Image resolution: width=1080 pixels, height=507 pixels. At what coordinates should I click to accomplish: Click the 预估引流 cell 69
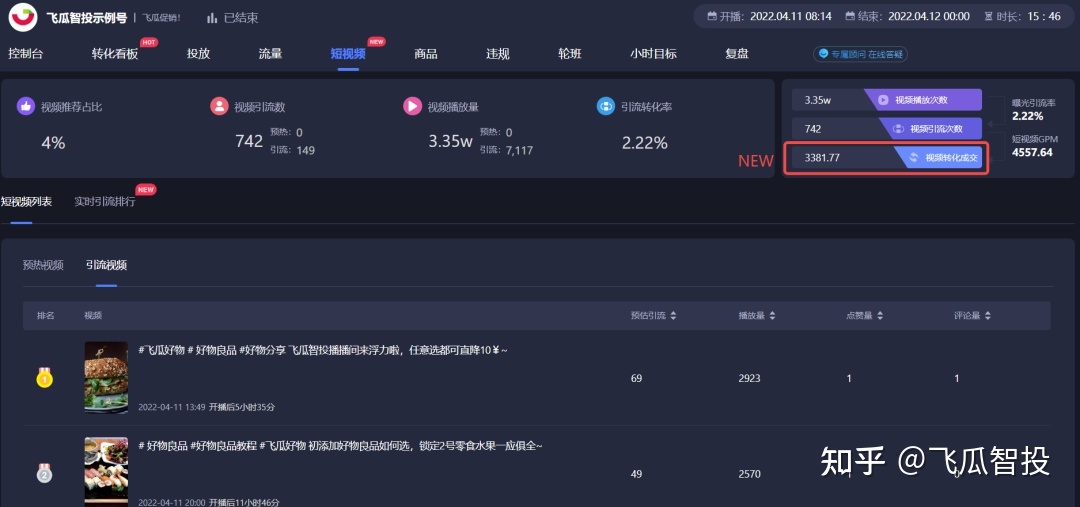(636, 378)
